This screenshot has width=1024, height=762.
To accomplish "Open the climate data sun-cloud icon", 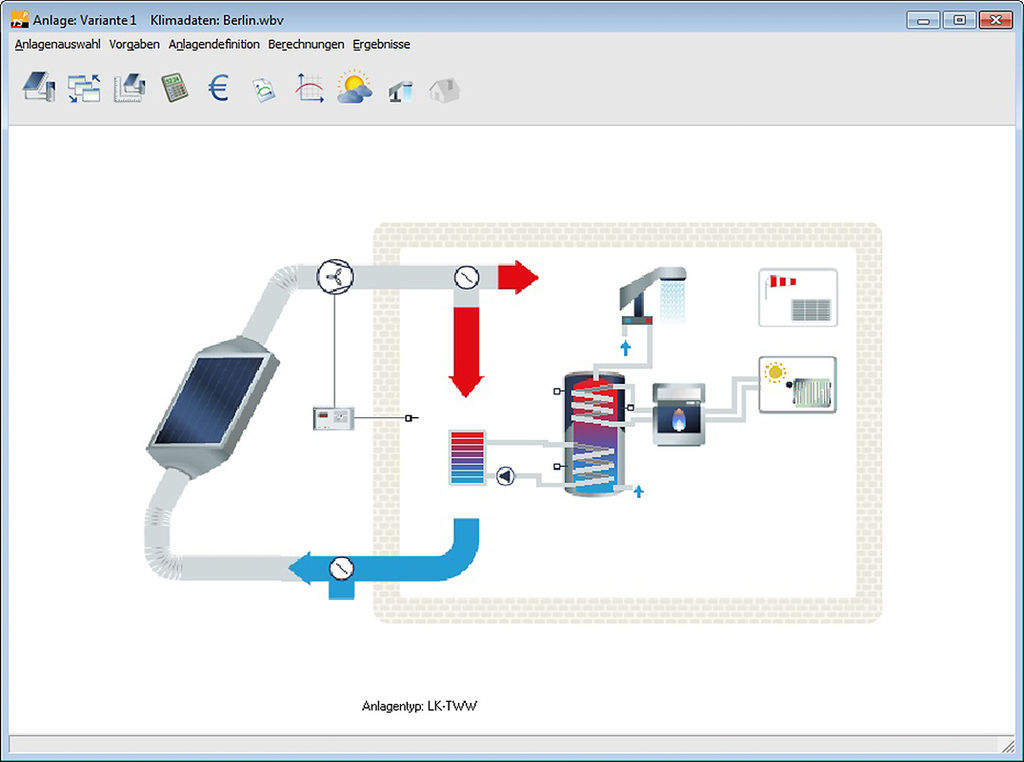I will pyautogui.click(x=355, y=87).
